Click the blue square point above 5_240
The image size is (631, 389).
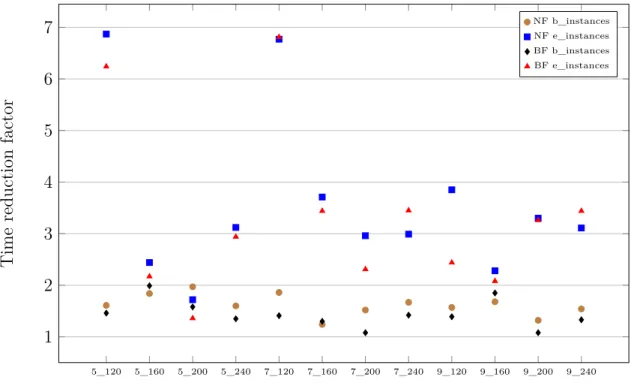(236, 228)
